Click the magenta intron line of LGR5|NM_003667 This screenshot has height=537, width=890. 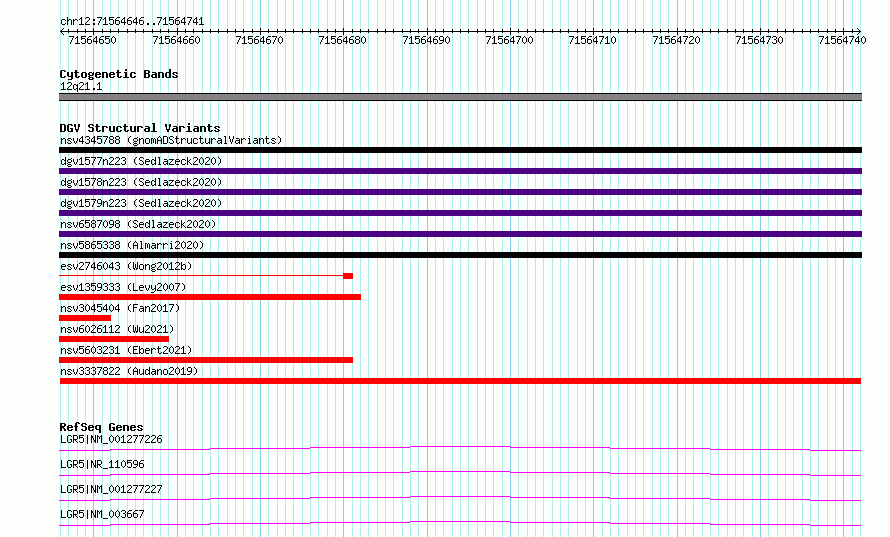point(460,523)
